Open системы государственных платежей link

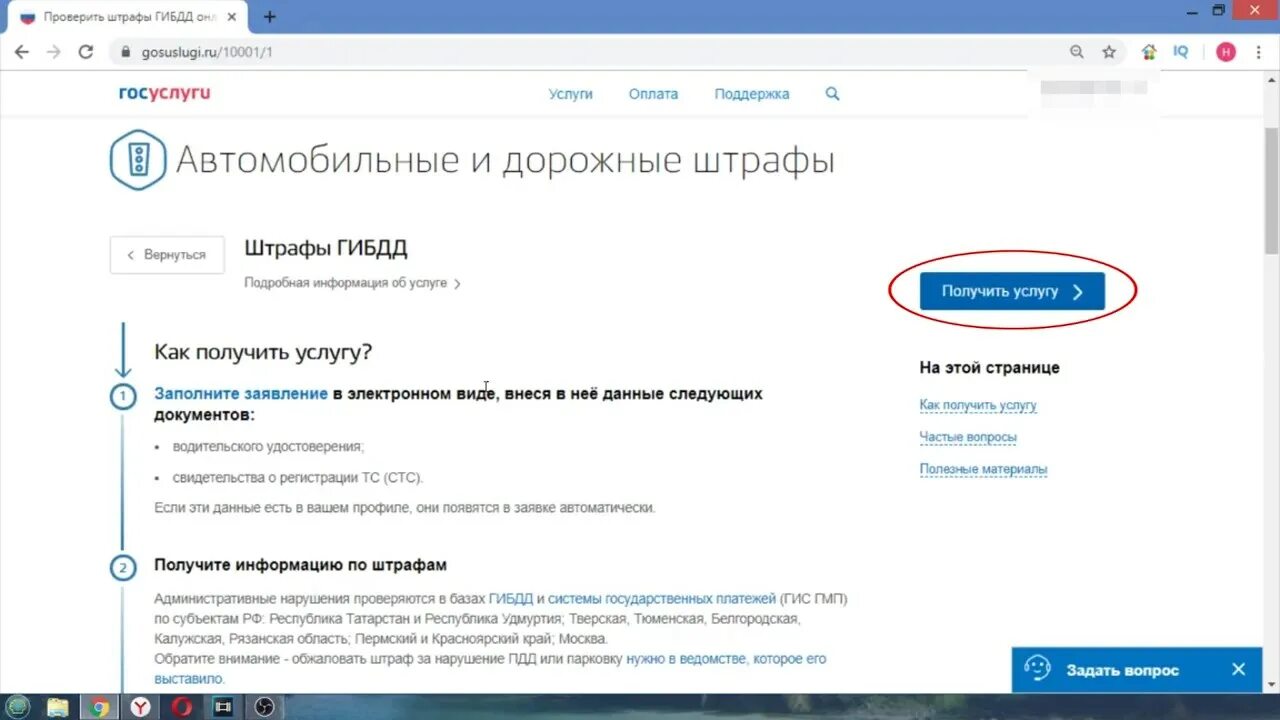662,599
